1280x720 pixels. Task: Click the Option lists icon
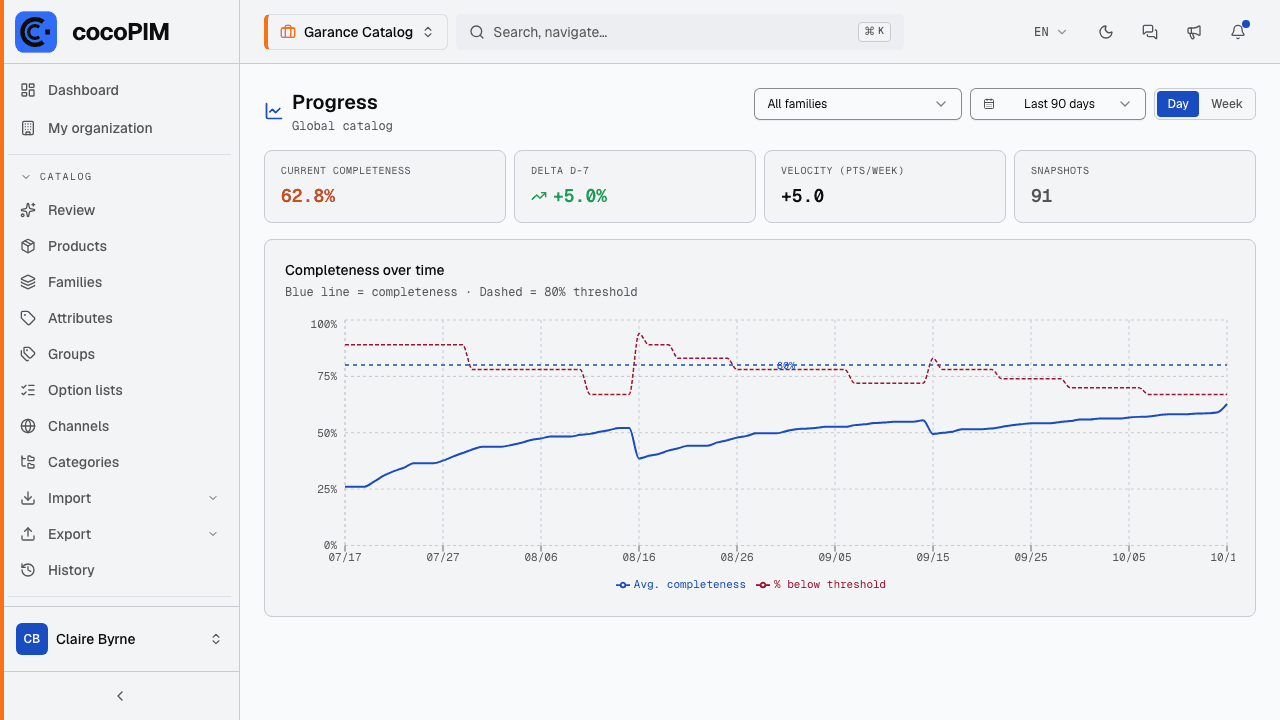click(x=28, y=390)
